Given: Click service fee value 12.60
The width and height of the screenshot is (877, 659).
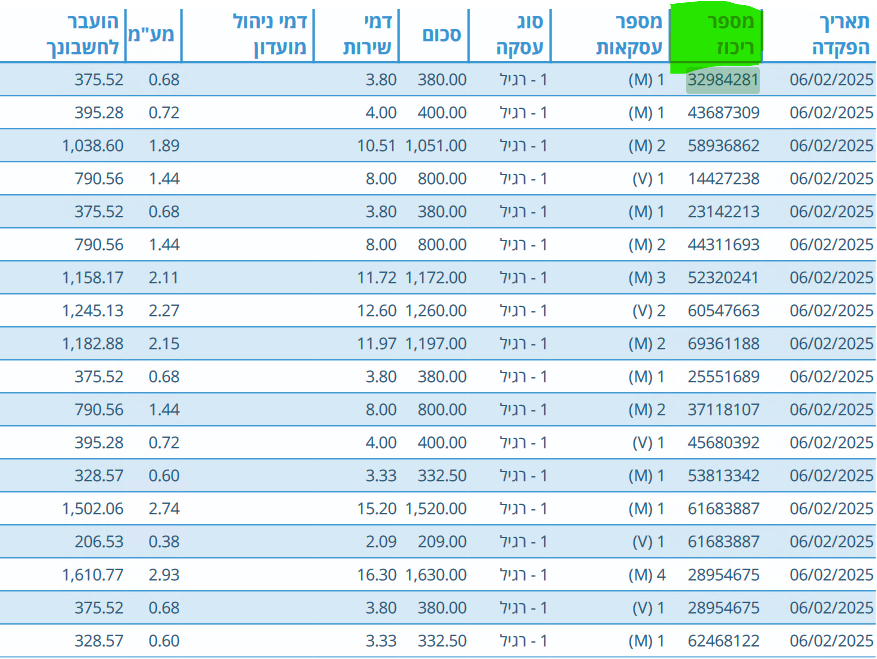Looking at the screenshot, I should tap(376, 311).
